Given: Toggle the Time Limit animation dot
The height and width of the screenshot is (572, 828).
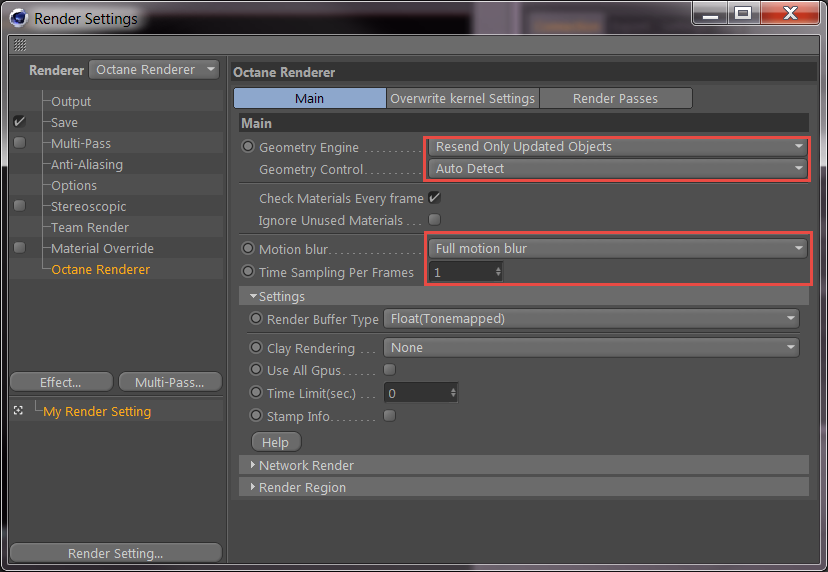Looking at the screenshot, I should (x=256, y=392).
